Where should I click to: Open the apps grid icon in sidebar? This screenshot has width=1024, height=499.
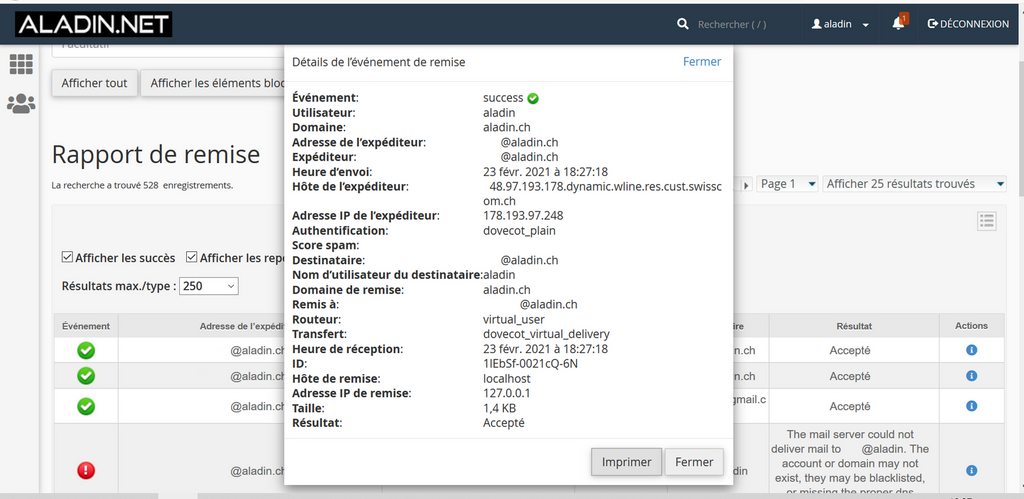tap(21, 64)
